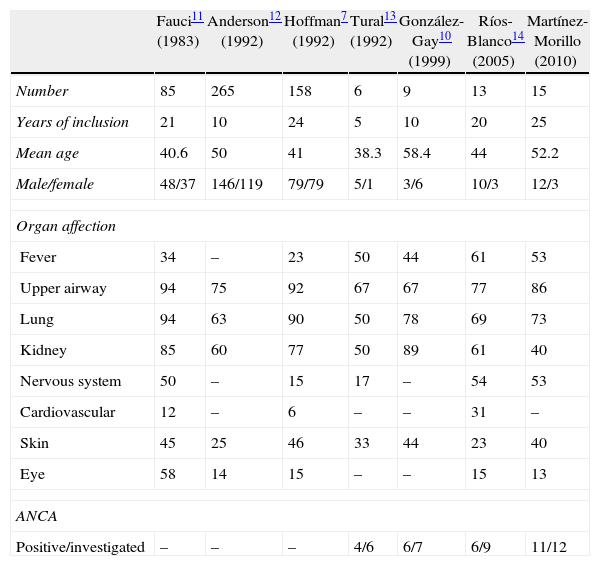
Task: Select the "Mean age" row label
Action: pyautogui.click(x=47, y=153)
